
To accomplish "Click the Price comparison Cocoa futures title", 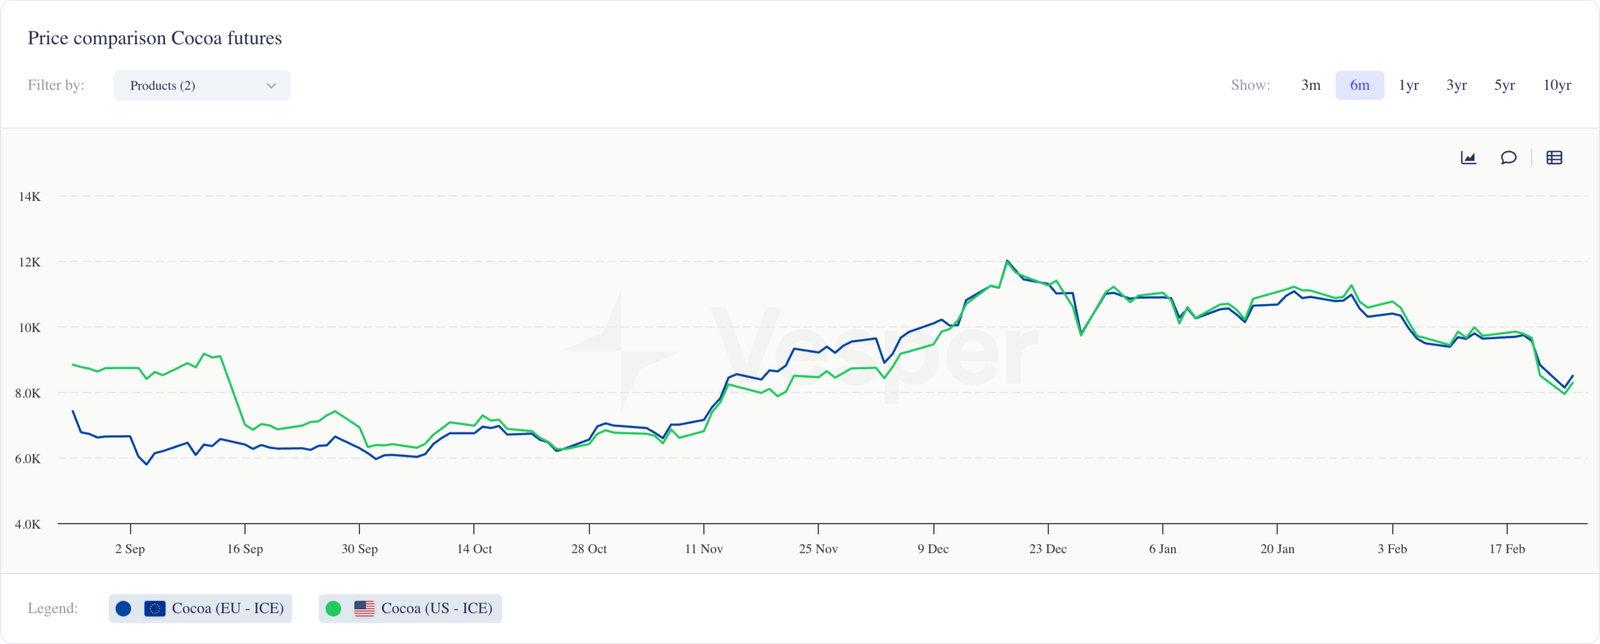I will [155, 39].
